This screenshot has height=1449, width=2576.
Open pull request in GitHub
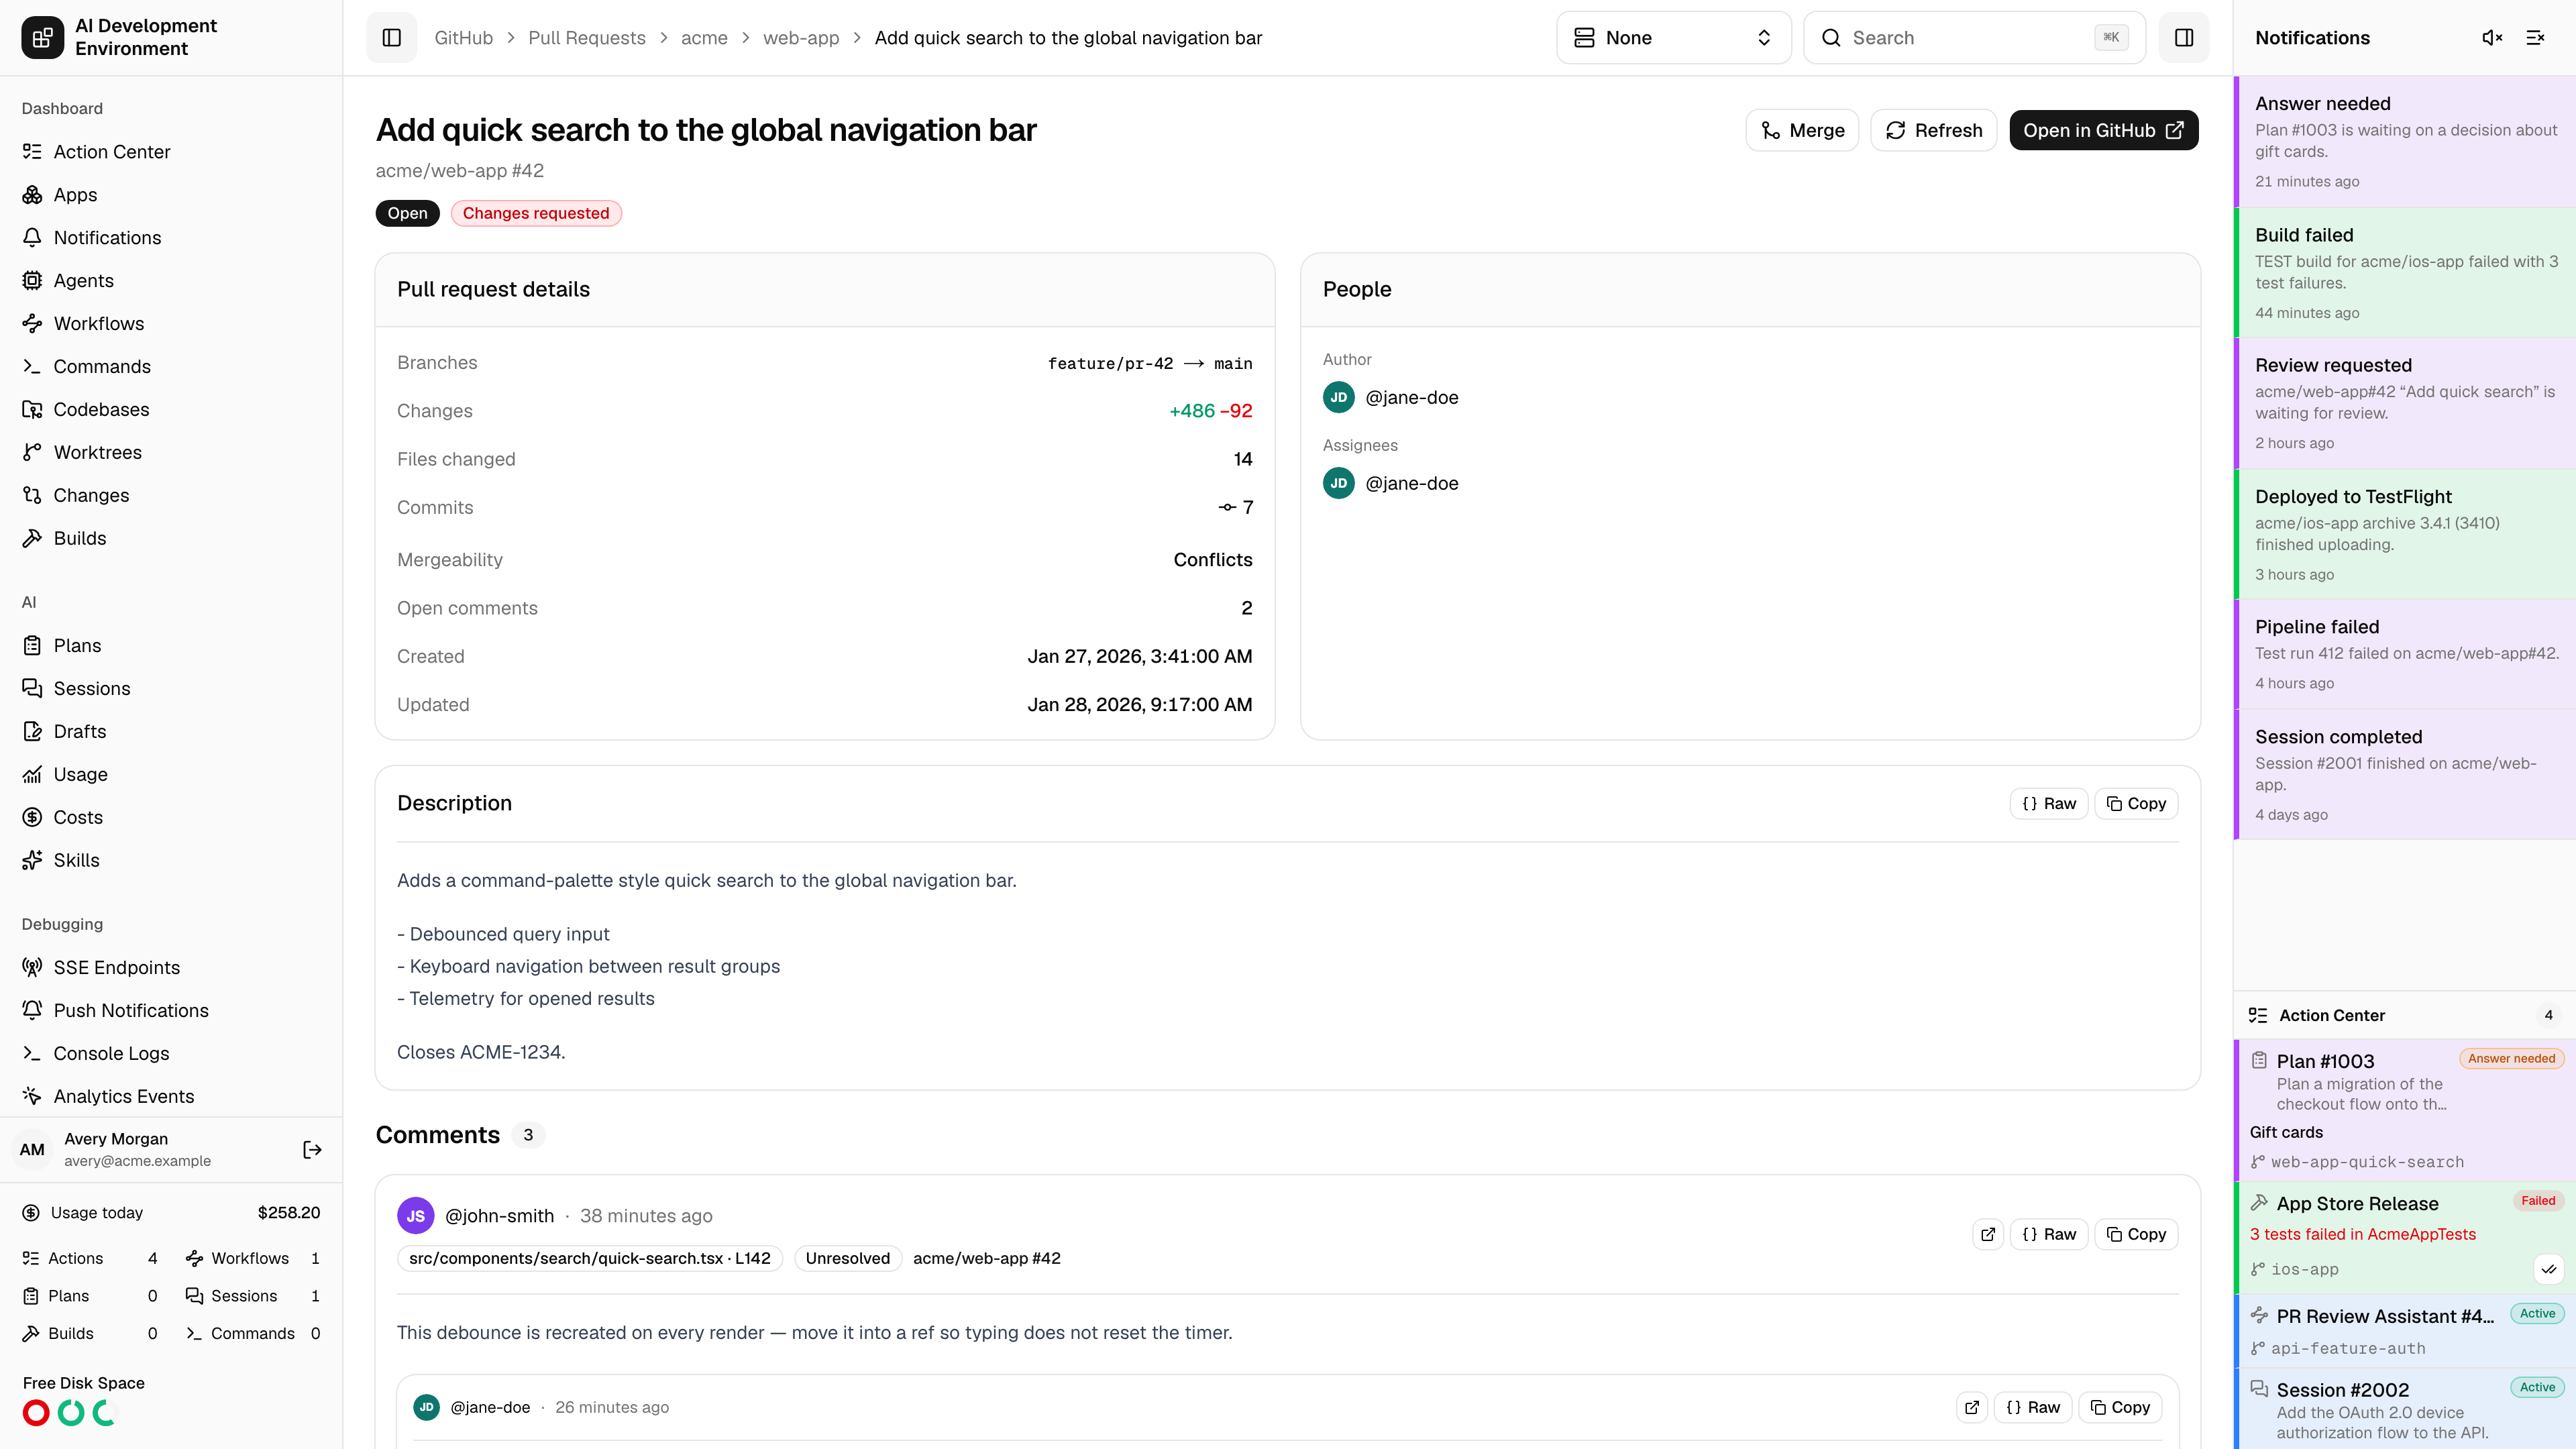click(2103, 131)
